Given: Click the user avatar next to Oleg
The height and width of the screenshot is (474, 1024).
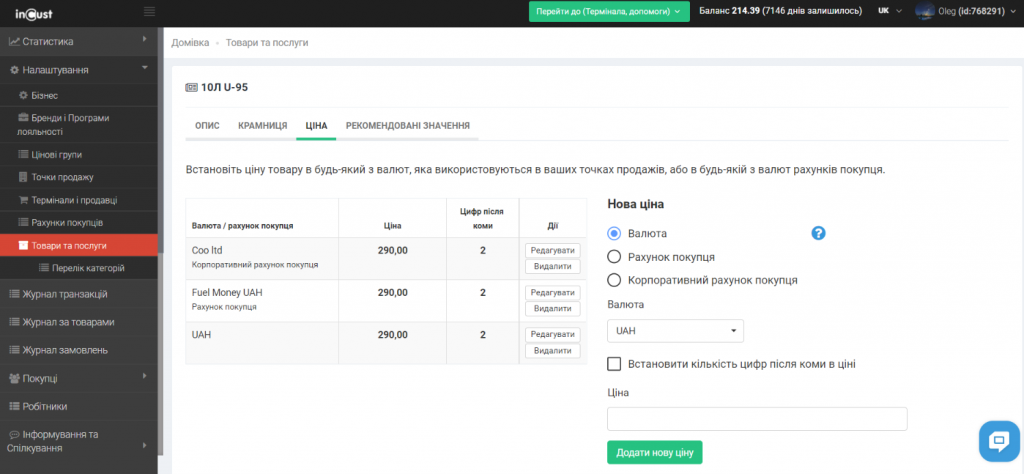Looking at the screenshot, I should click(x=922, y=11).
